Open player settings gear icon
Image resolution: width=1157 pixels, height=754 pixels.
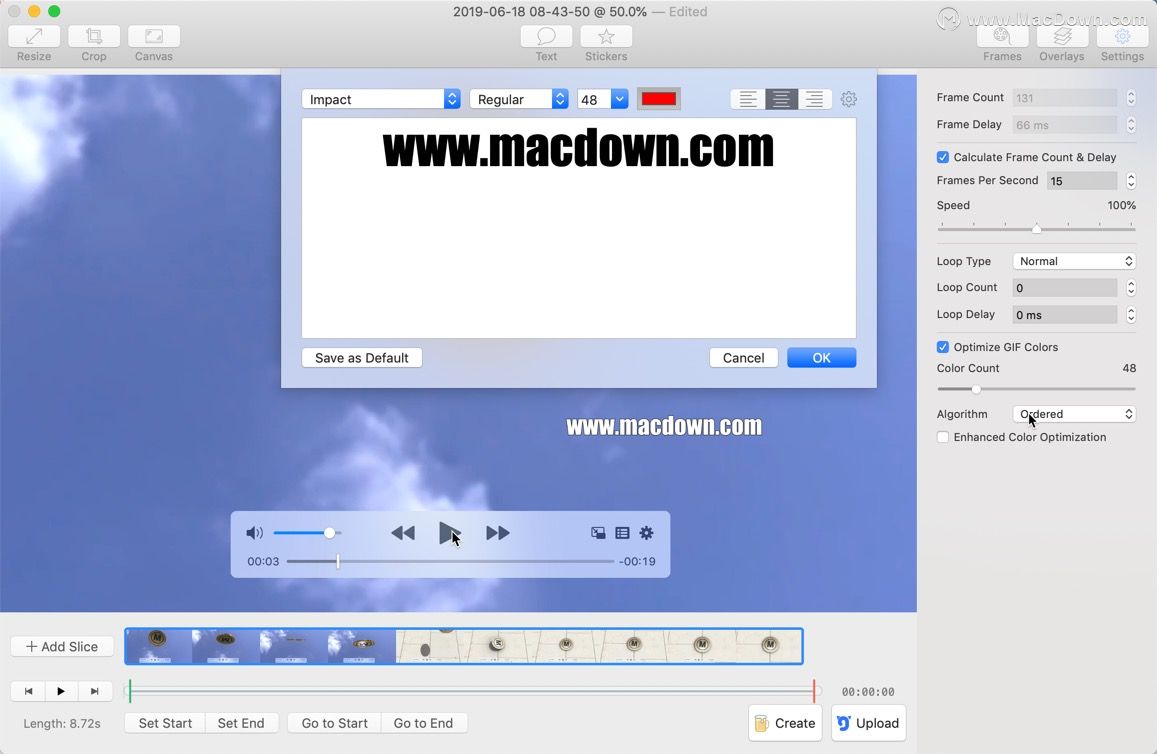pyautogui.click(x=646, y=533)
